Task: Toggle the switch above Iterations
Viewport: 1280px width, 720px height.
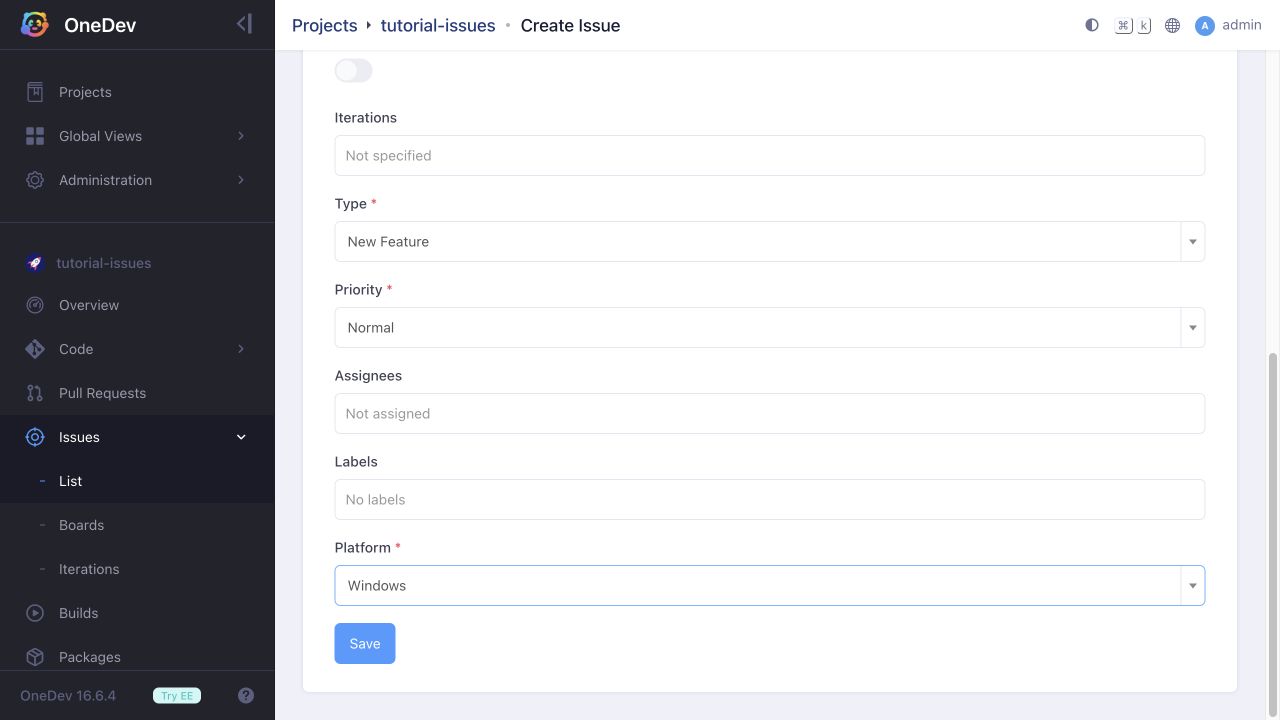Action: point(353,70)
